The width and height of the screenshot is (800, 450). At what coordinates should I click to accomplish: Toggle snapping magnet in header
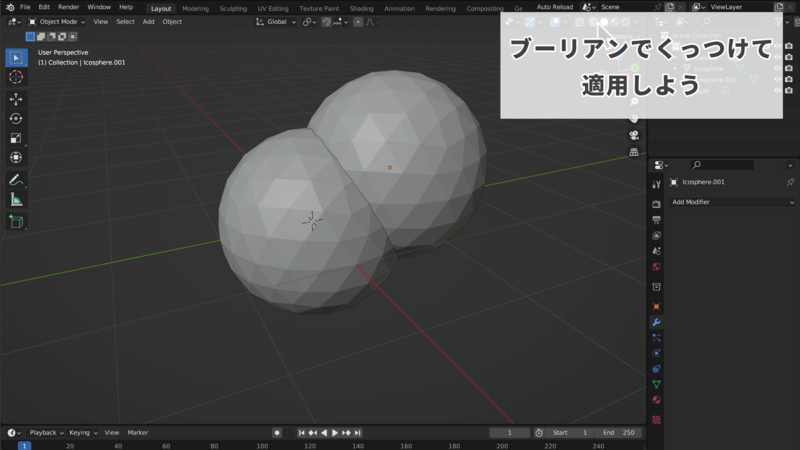tap(327, 22)
